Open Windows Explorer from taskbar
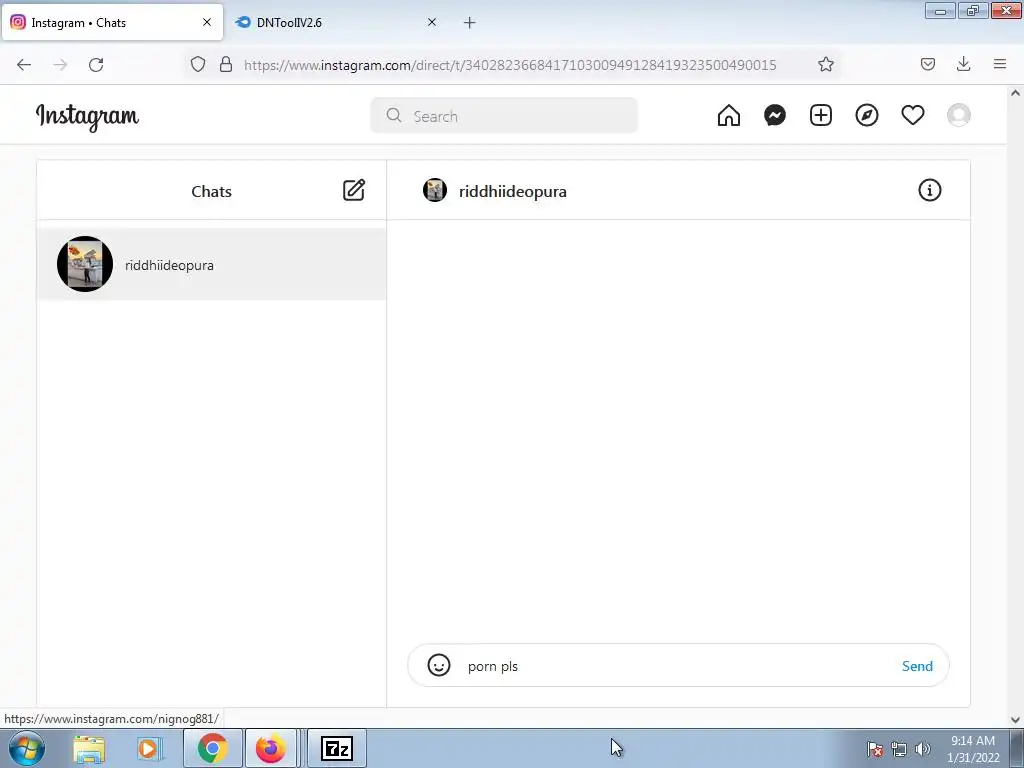The image size is (1024, 768). coord(89,749)
